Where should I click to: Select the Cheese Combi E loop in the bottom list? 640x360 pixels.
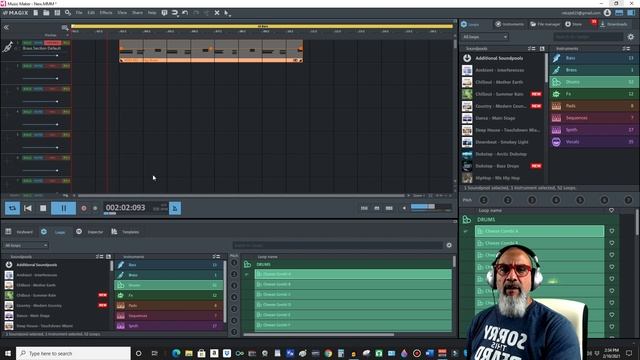[353, 315]
